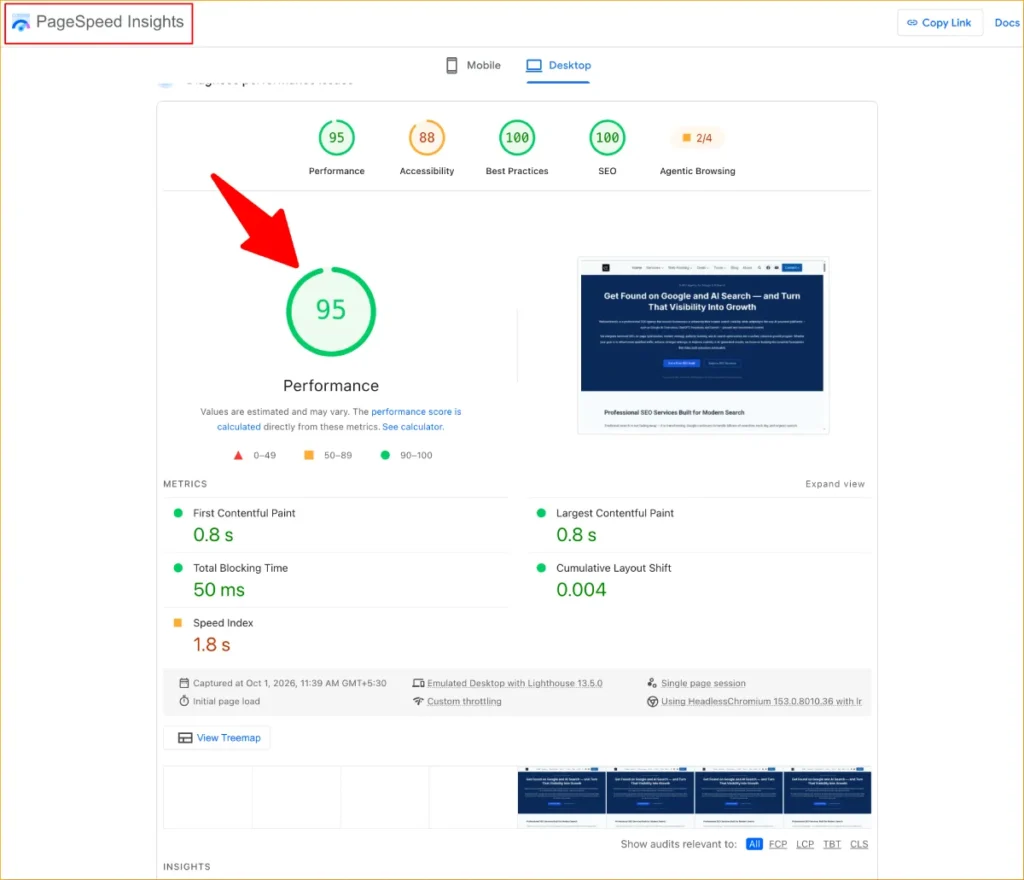
Task: Click the Cumulative Layout Shift value 0.004
Action: pyautogui.click(x=581, y=590)
